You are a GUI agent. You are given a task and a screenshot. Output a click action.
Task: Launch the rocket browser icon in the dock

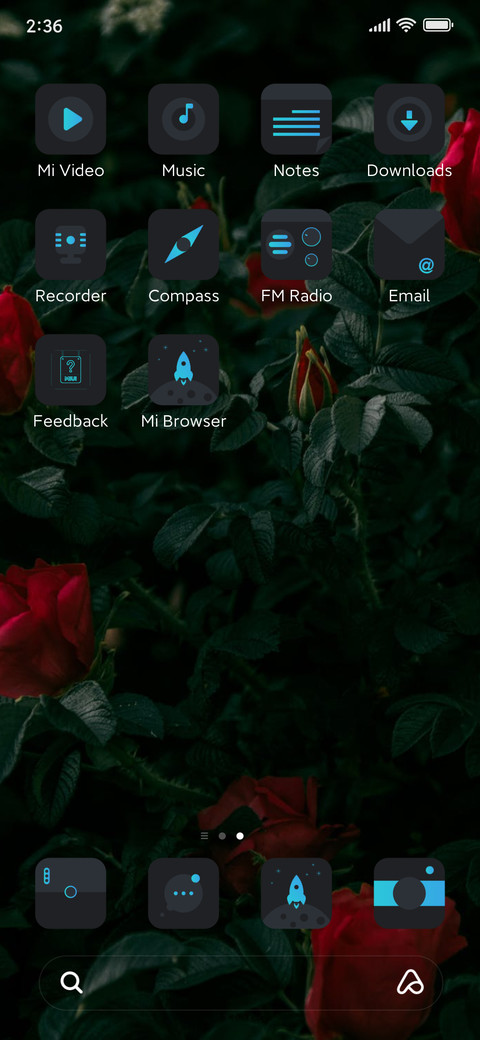click(296, 893)
